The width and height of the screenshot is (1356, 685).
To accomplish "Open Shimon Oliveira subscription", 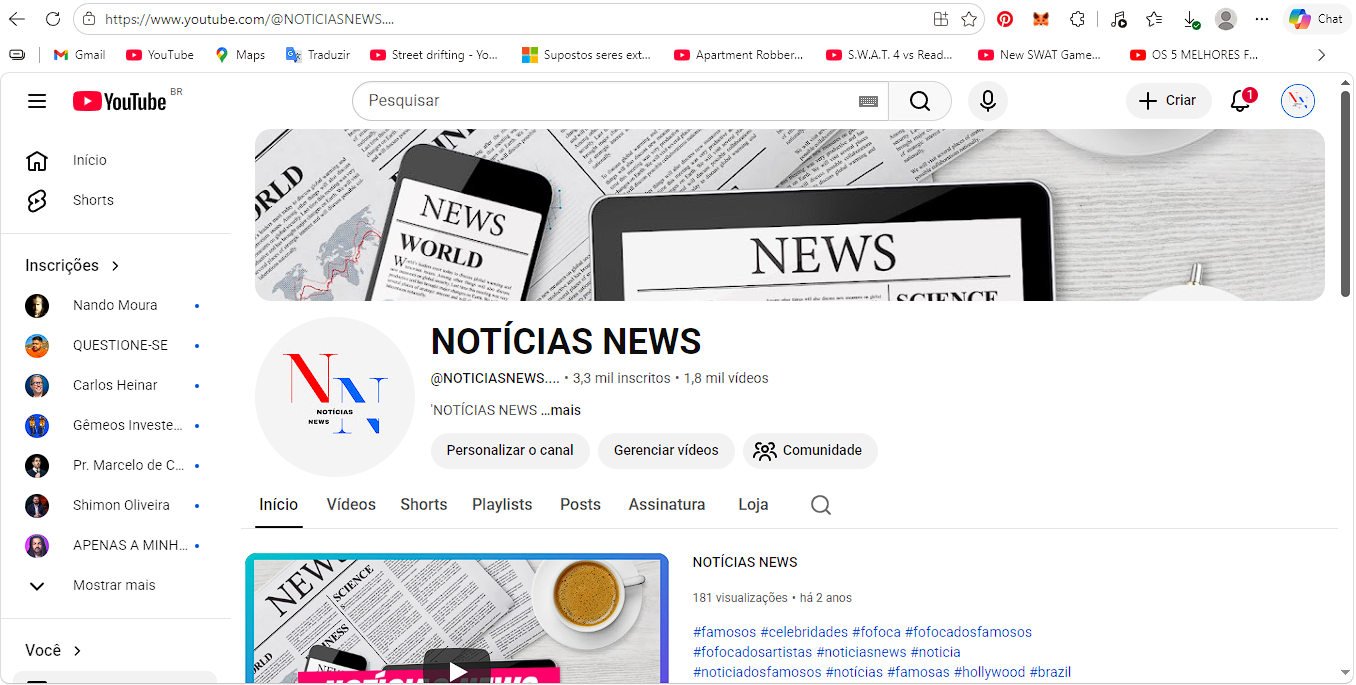I will coord(116,505).
